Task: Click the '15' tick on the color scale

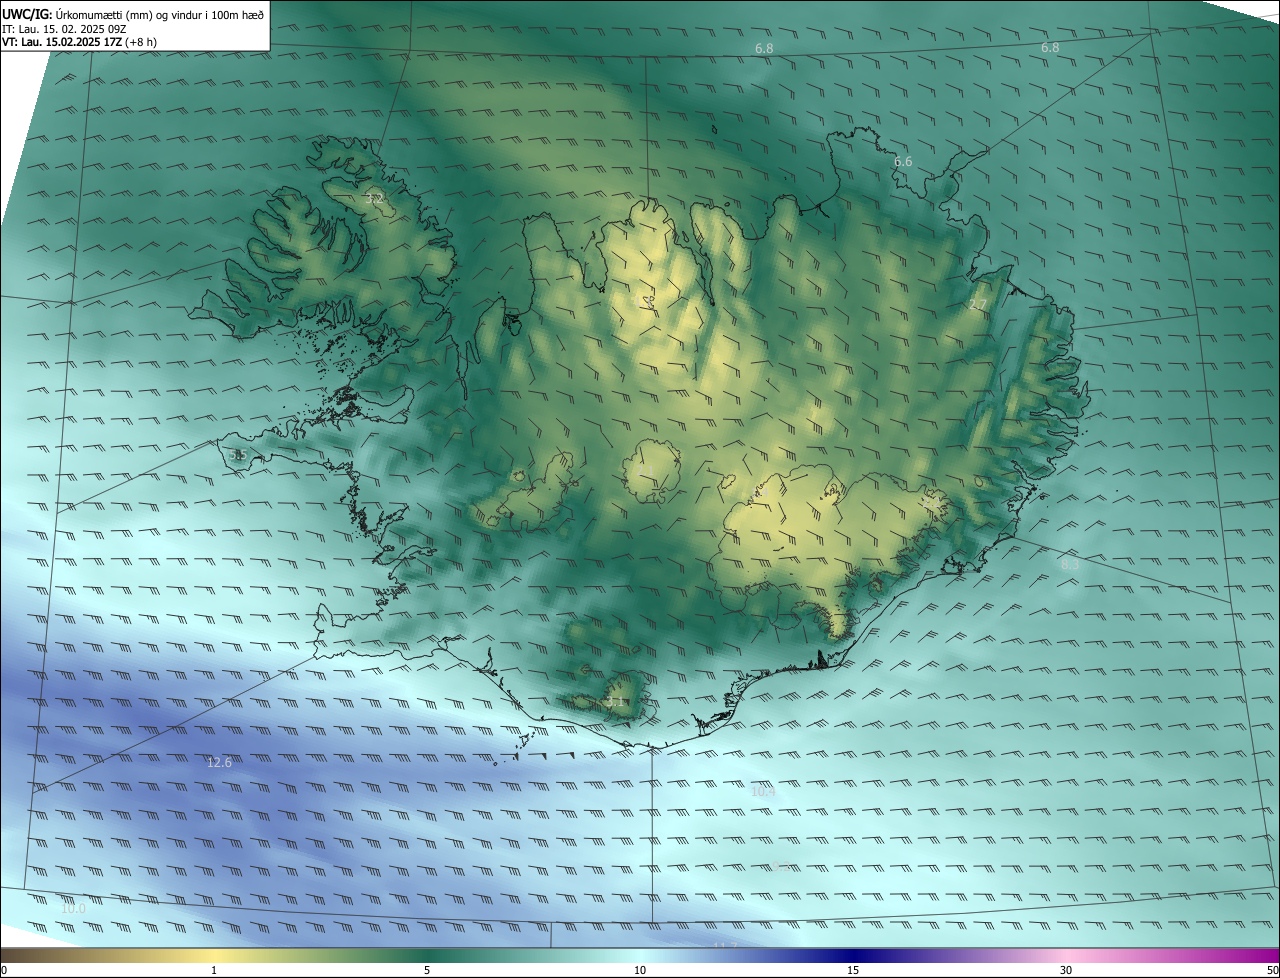Action: click(x=853, y=971)
